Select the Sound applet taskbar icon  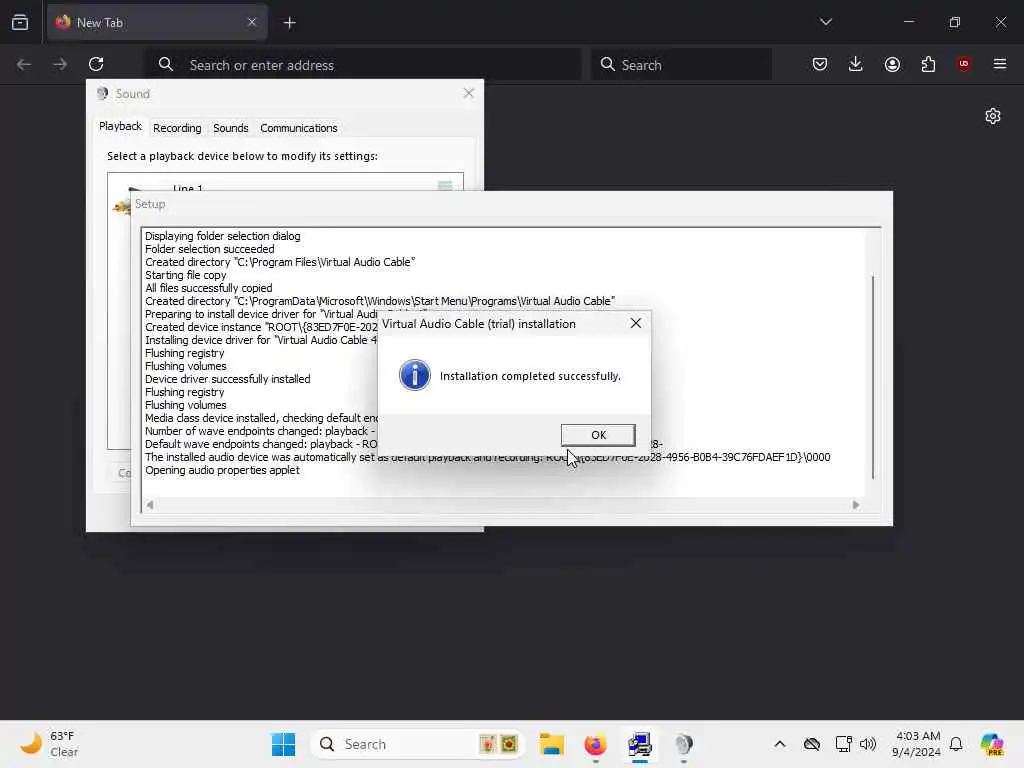click(683, 744)
